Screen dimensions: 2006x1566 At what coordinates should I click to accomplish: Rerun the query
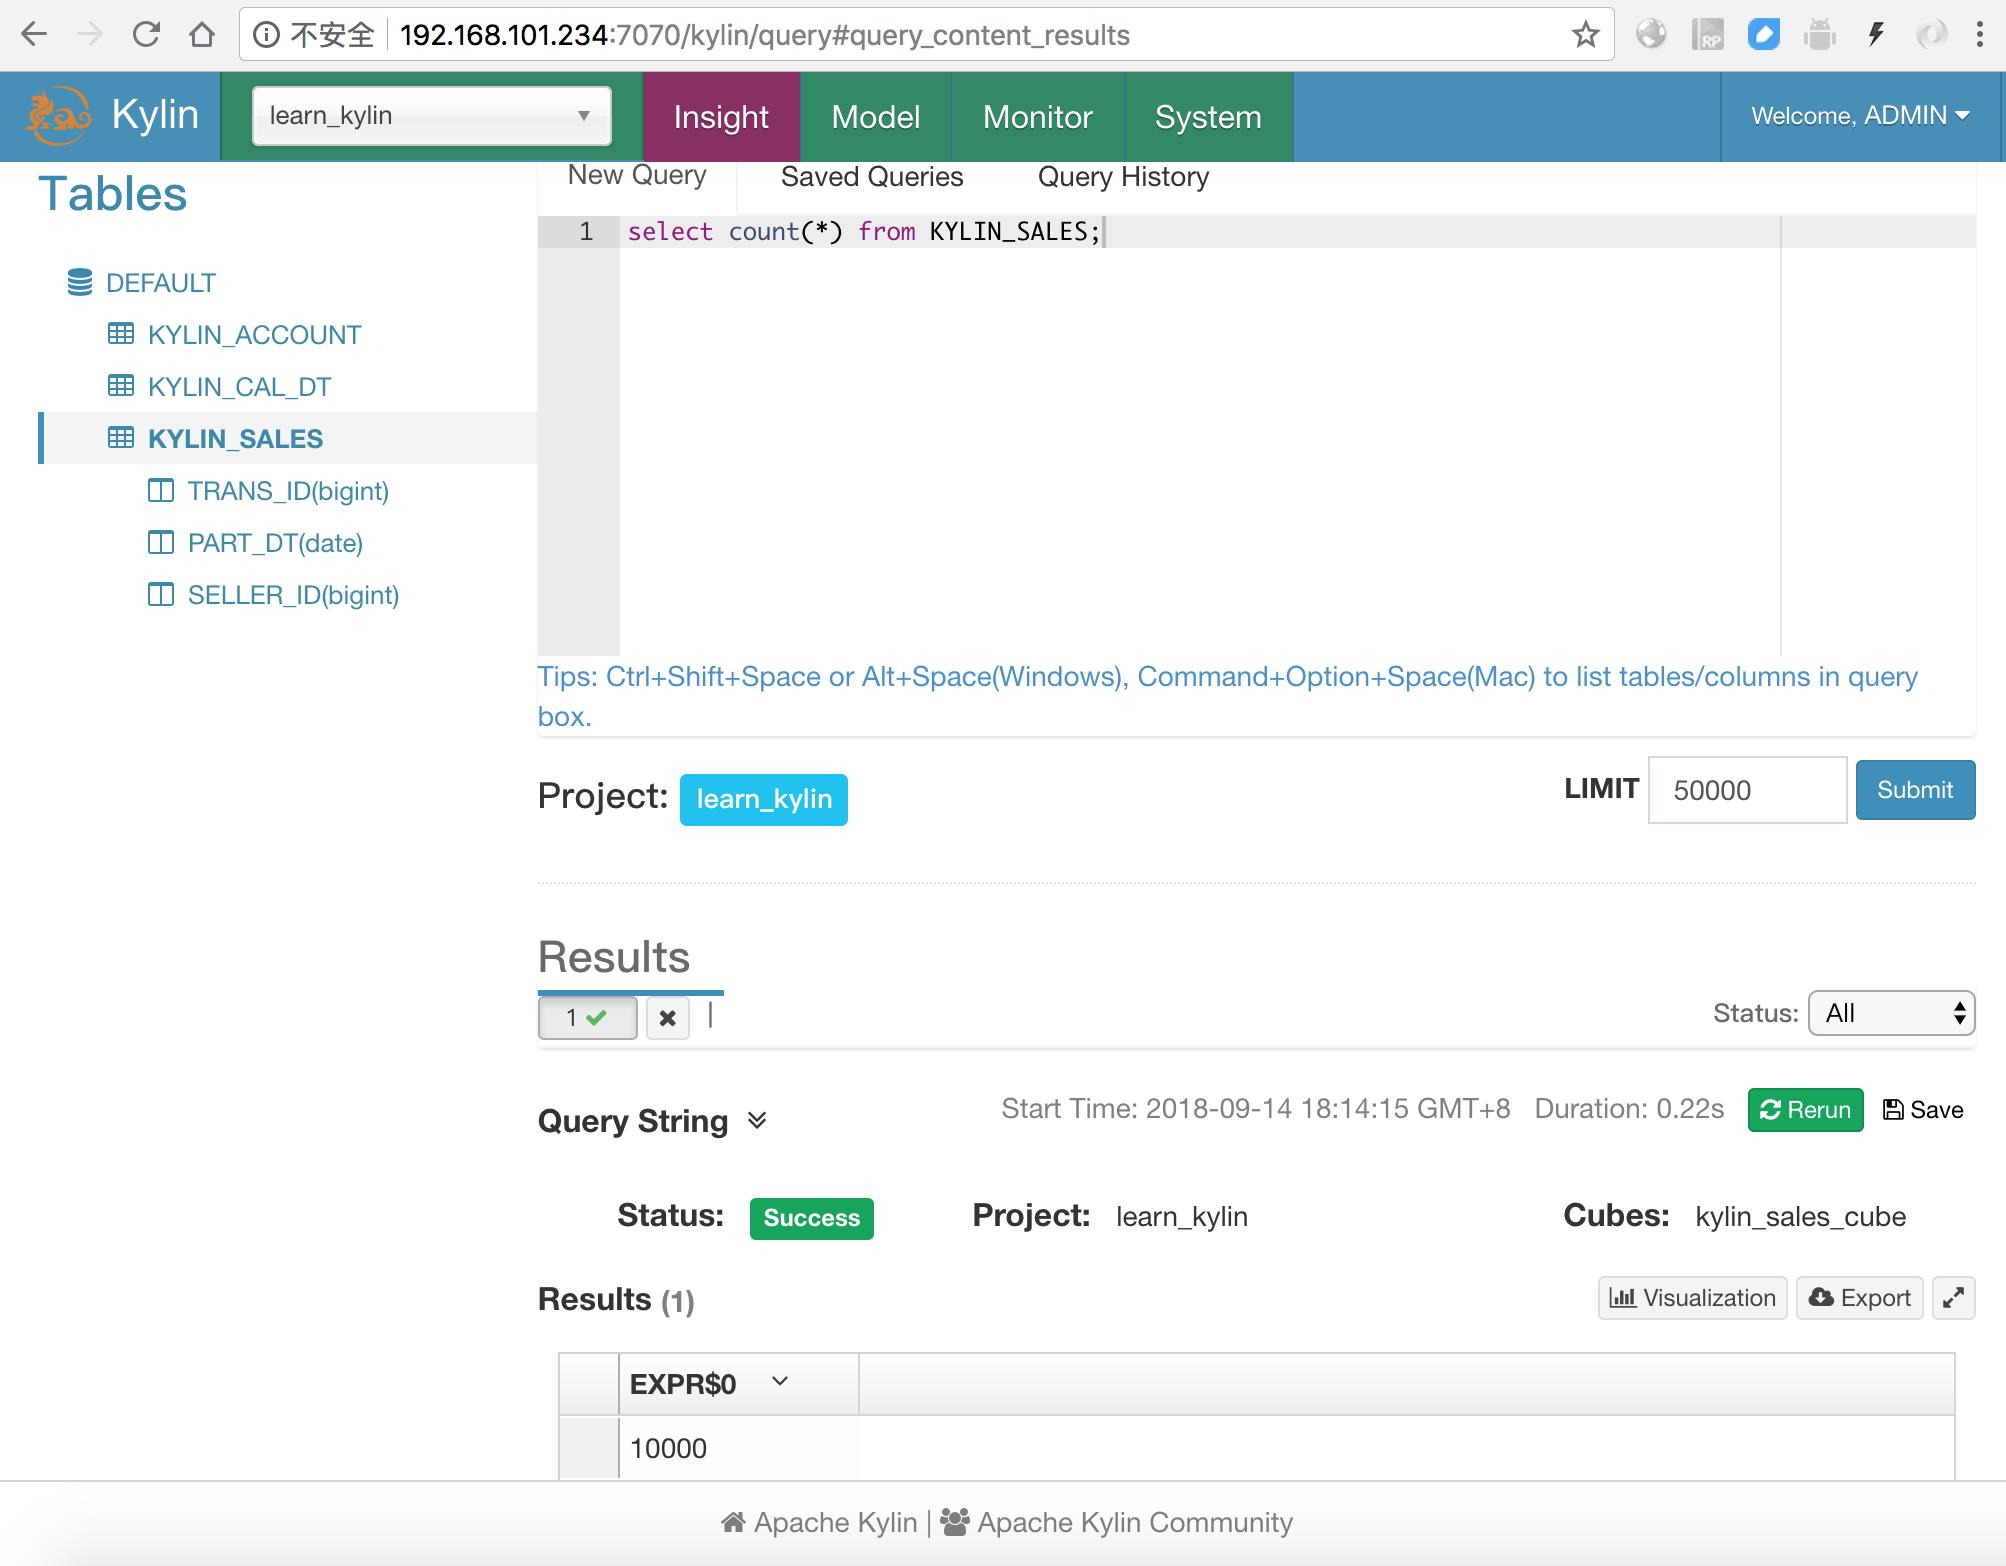pyautogui.click(x=1805, y=1110)
